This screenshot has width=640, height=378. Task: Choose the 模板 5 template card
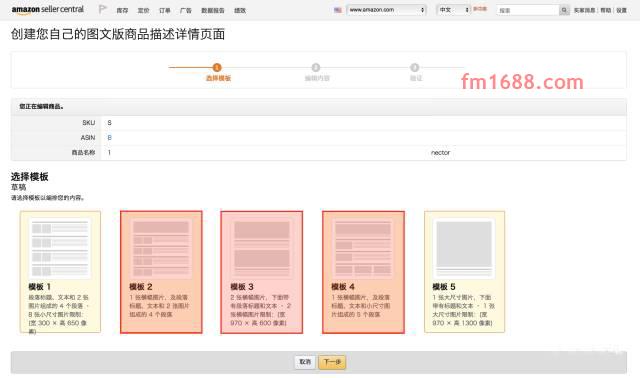[x=464, y=272]
